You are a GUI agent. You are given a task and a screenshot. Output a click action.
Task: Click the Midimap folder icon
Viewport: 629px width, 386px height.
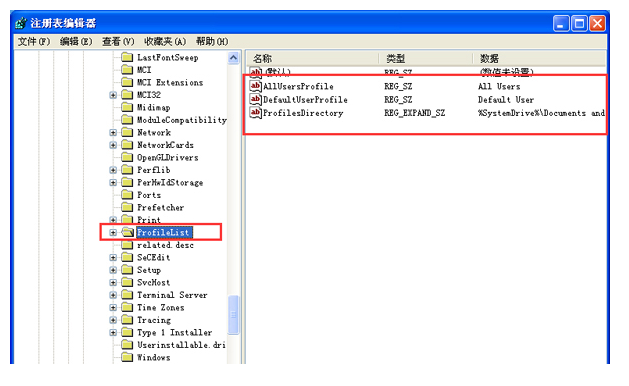(127, 107)
